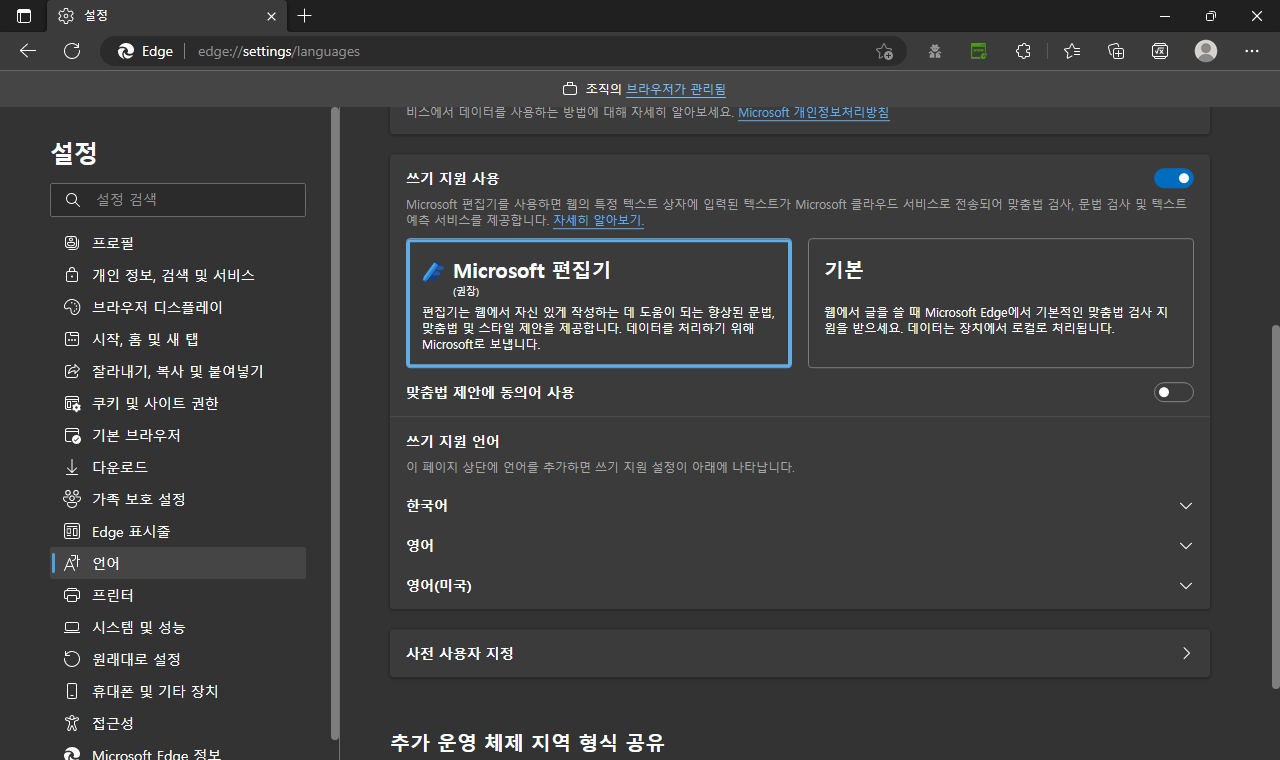Select the 기본 spellcheck option card
1280x760 pixels.
1001,303
